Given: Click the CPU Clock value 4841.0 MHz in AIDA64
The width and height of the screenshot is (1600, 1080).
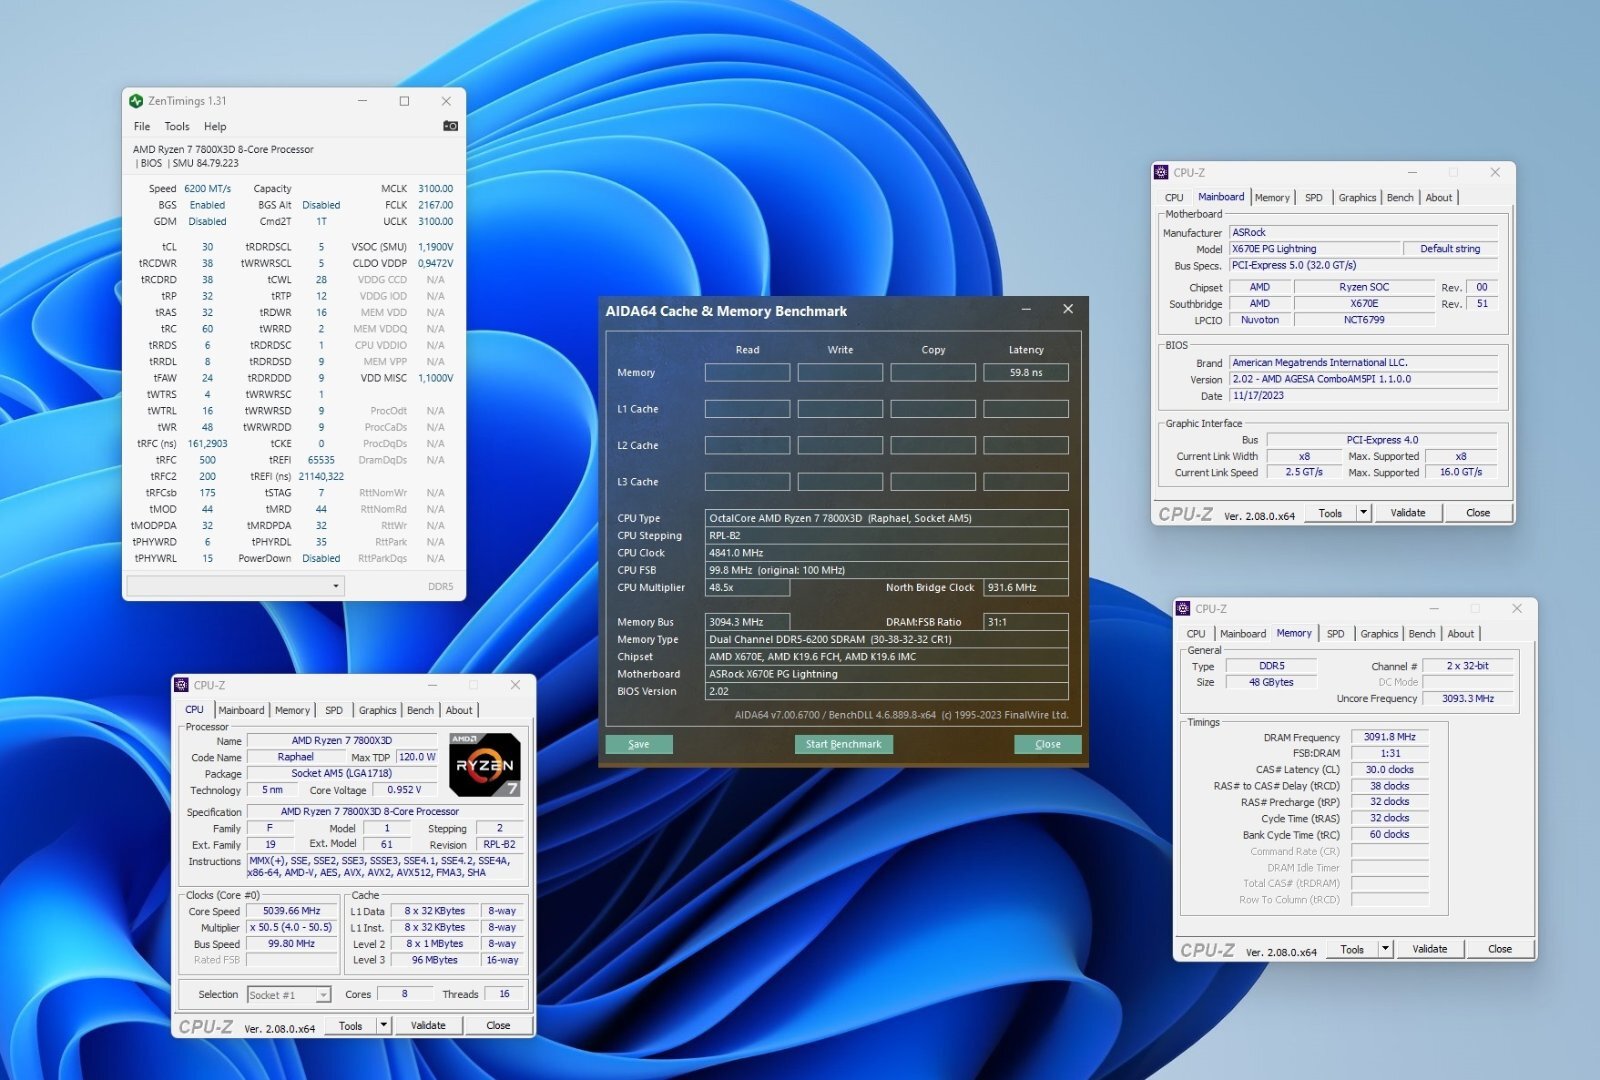Looking at the screenshot, I should coord(887,553).
